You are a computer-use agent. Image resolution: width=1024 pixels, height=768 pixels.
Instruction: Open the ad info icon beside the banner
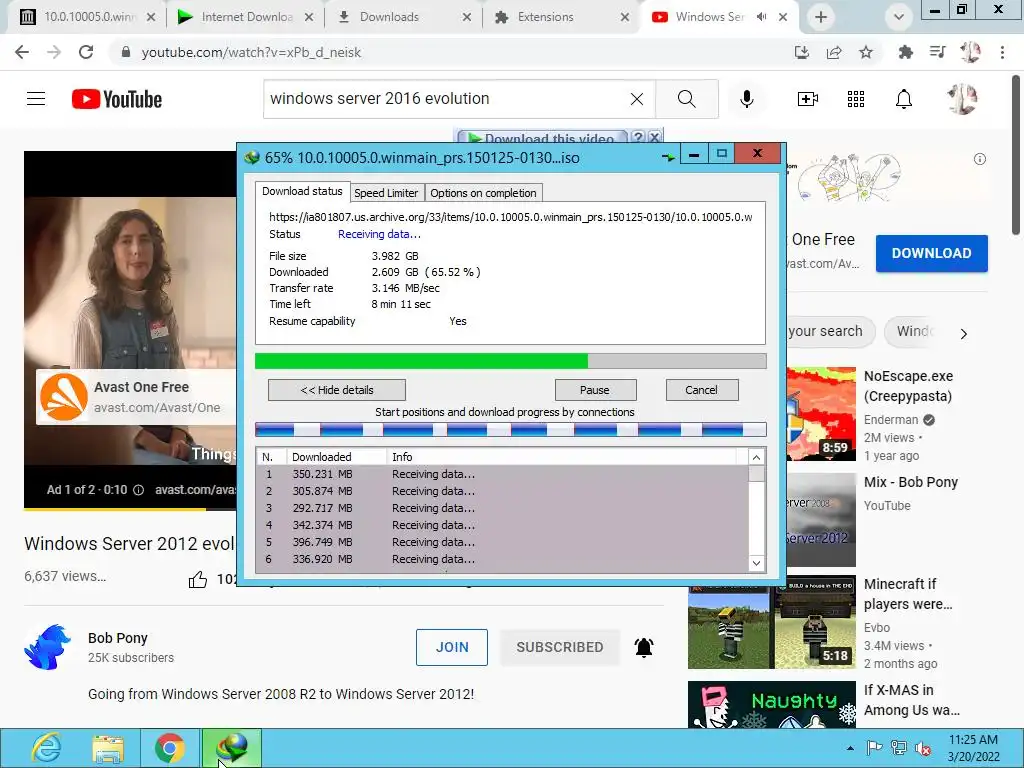(x=980, y=159)
